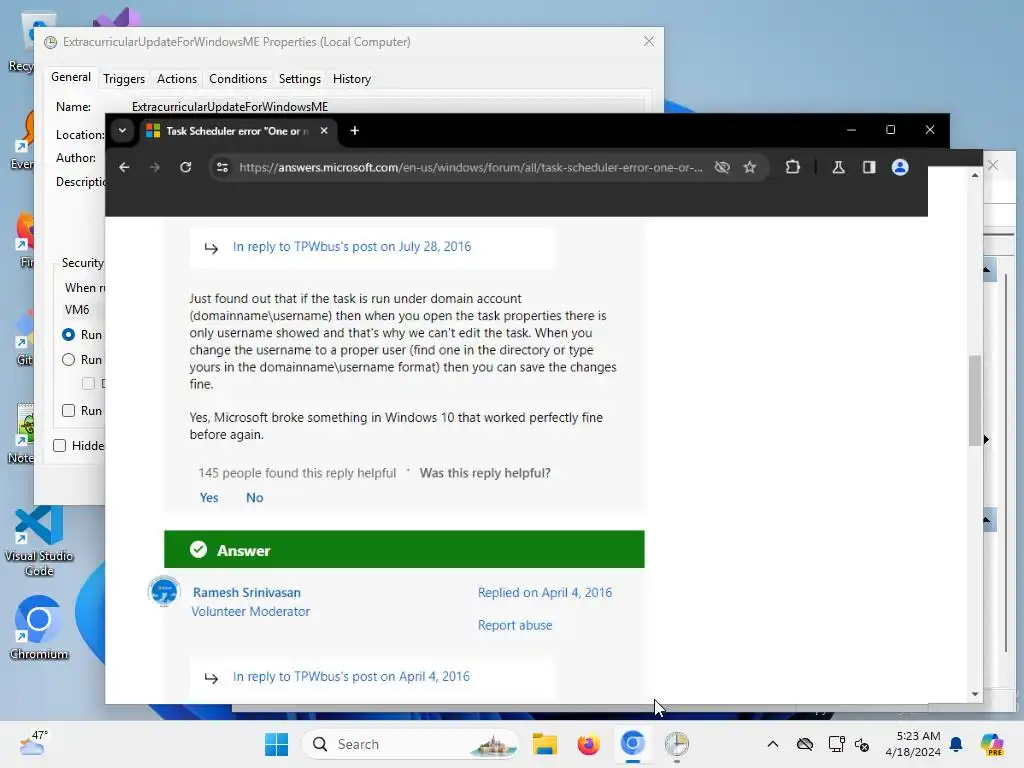Toggle the Hidden checkbox
The height and width of the screenshot is (768, 1024).
(59, 445)
